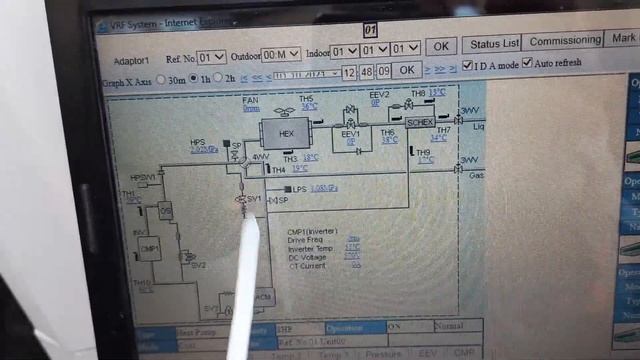Image resolution: width=640 pixels, height=360 pixels.
Task: Click the SCHEX subcool exchanger block
Action: [420, 122]
